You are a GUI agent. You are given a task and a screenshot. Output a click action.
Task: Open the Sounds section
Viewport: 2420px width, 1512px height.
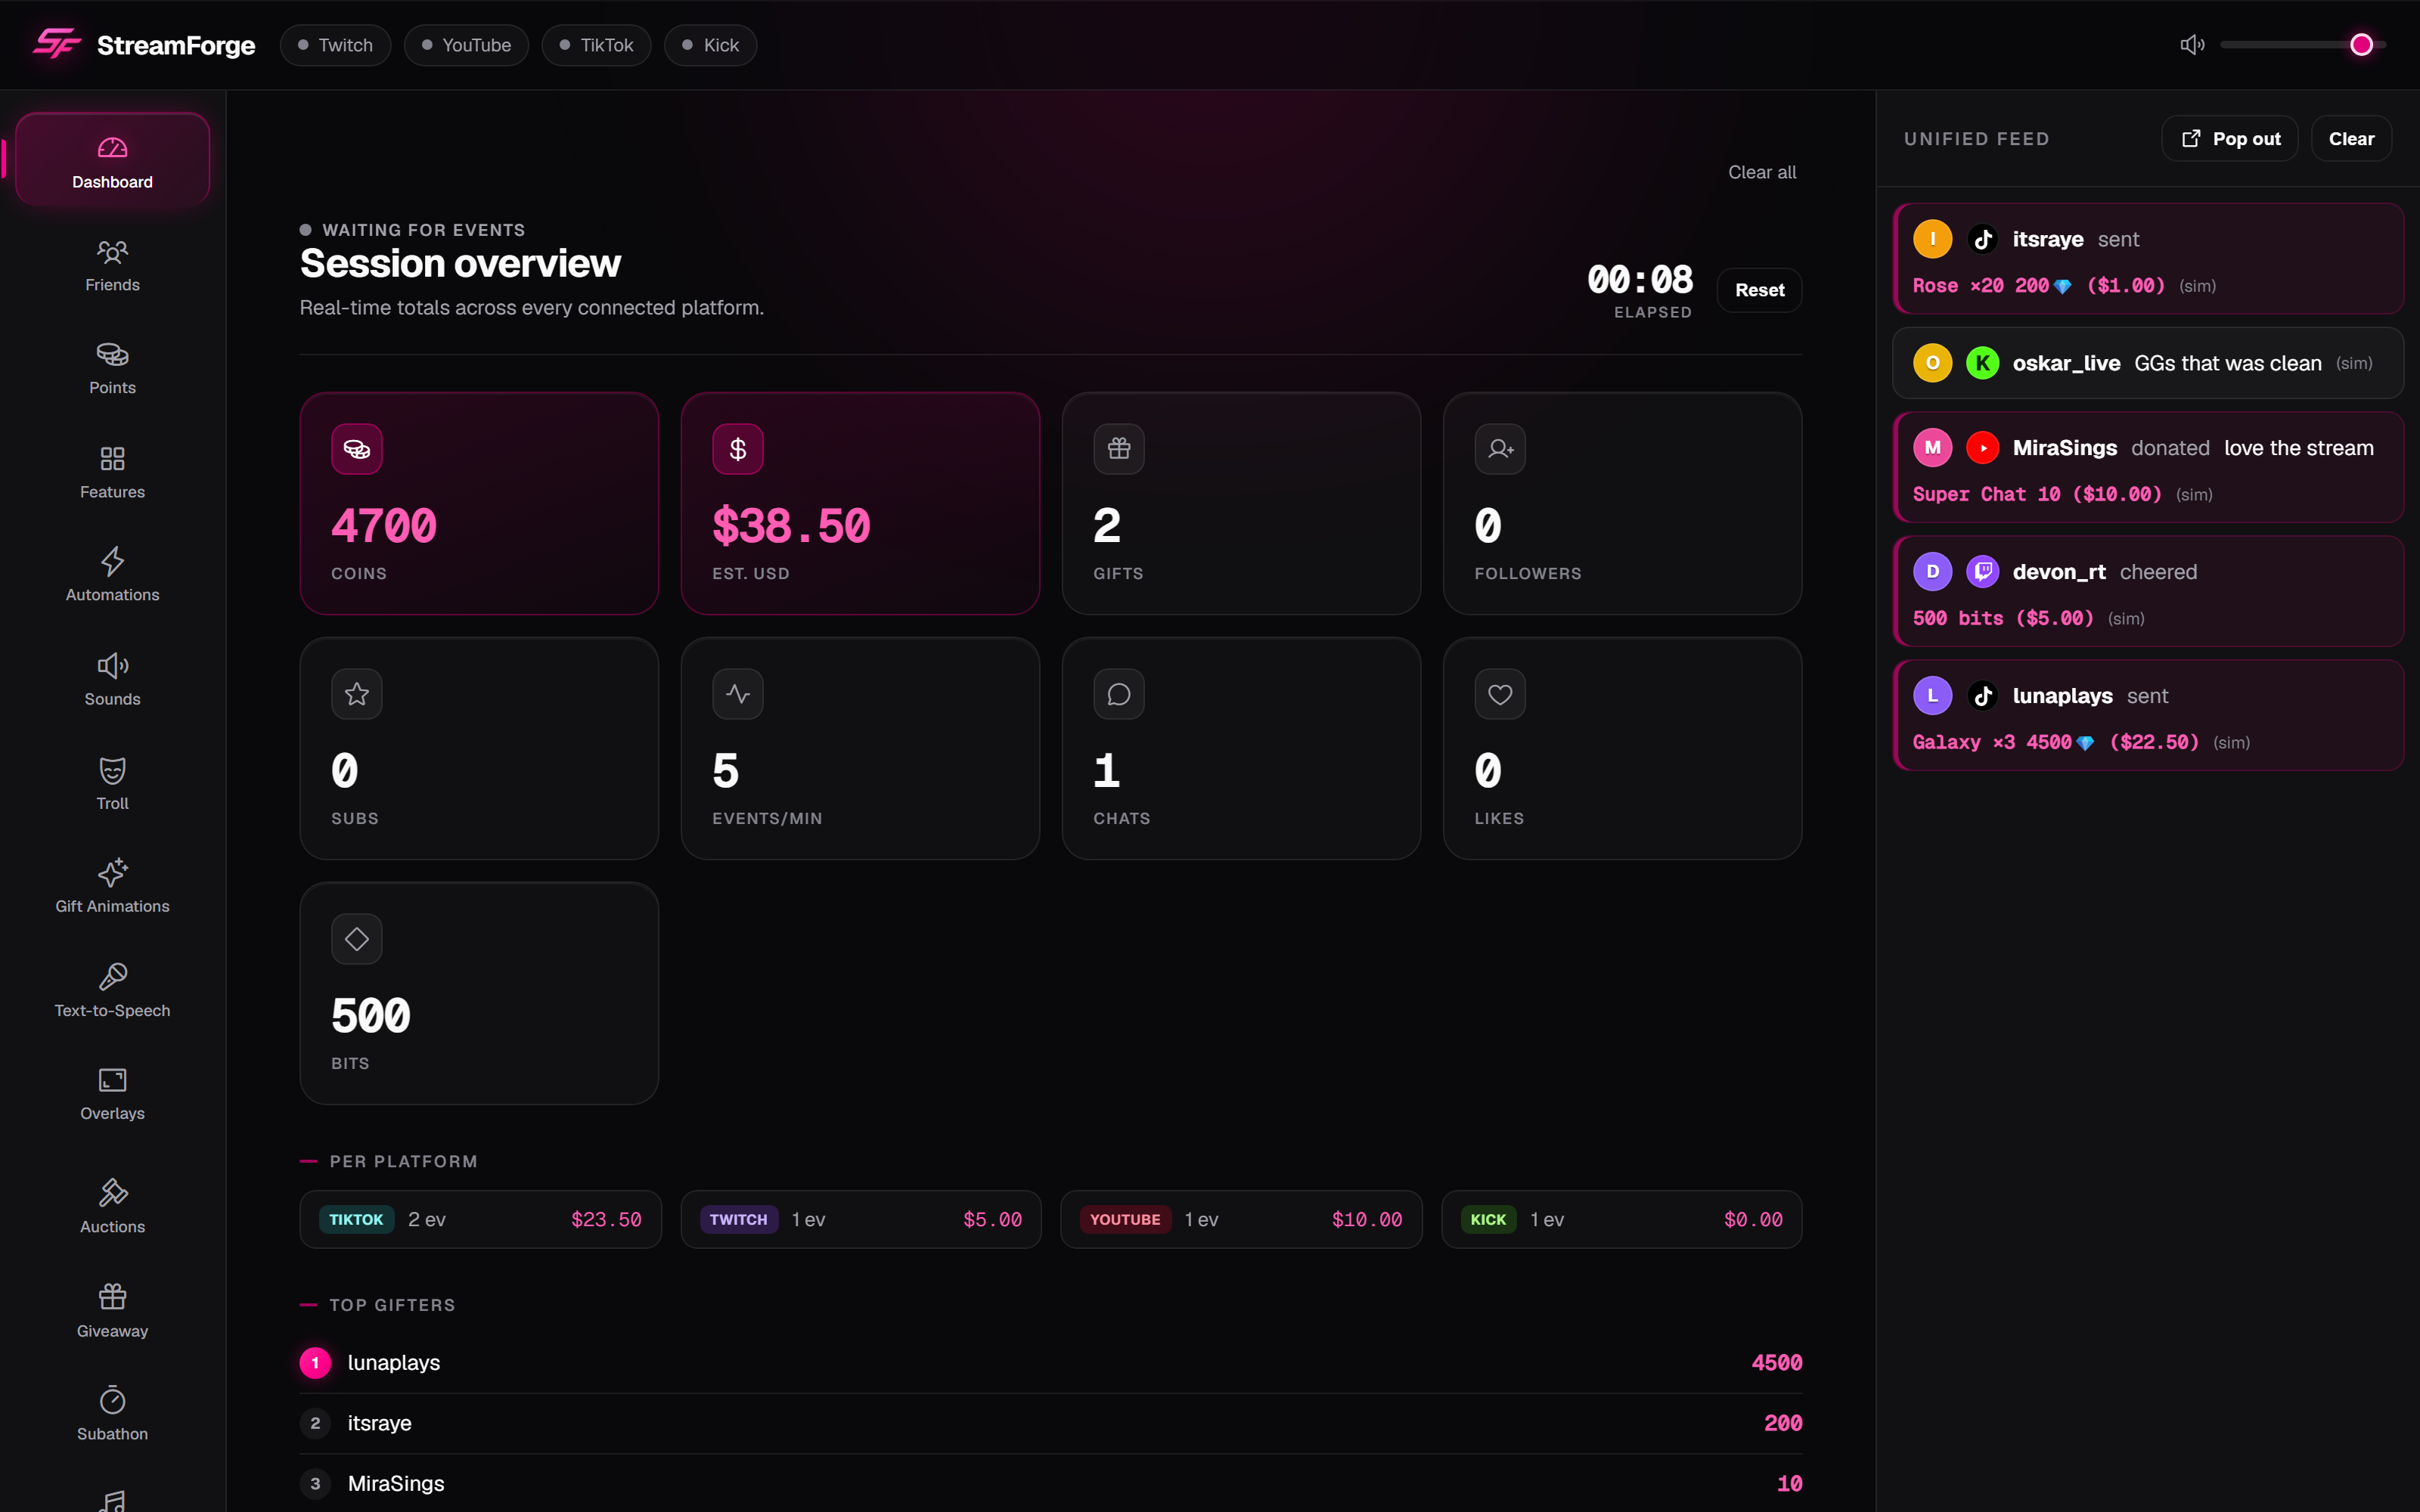click(112, 679)
